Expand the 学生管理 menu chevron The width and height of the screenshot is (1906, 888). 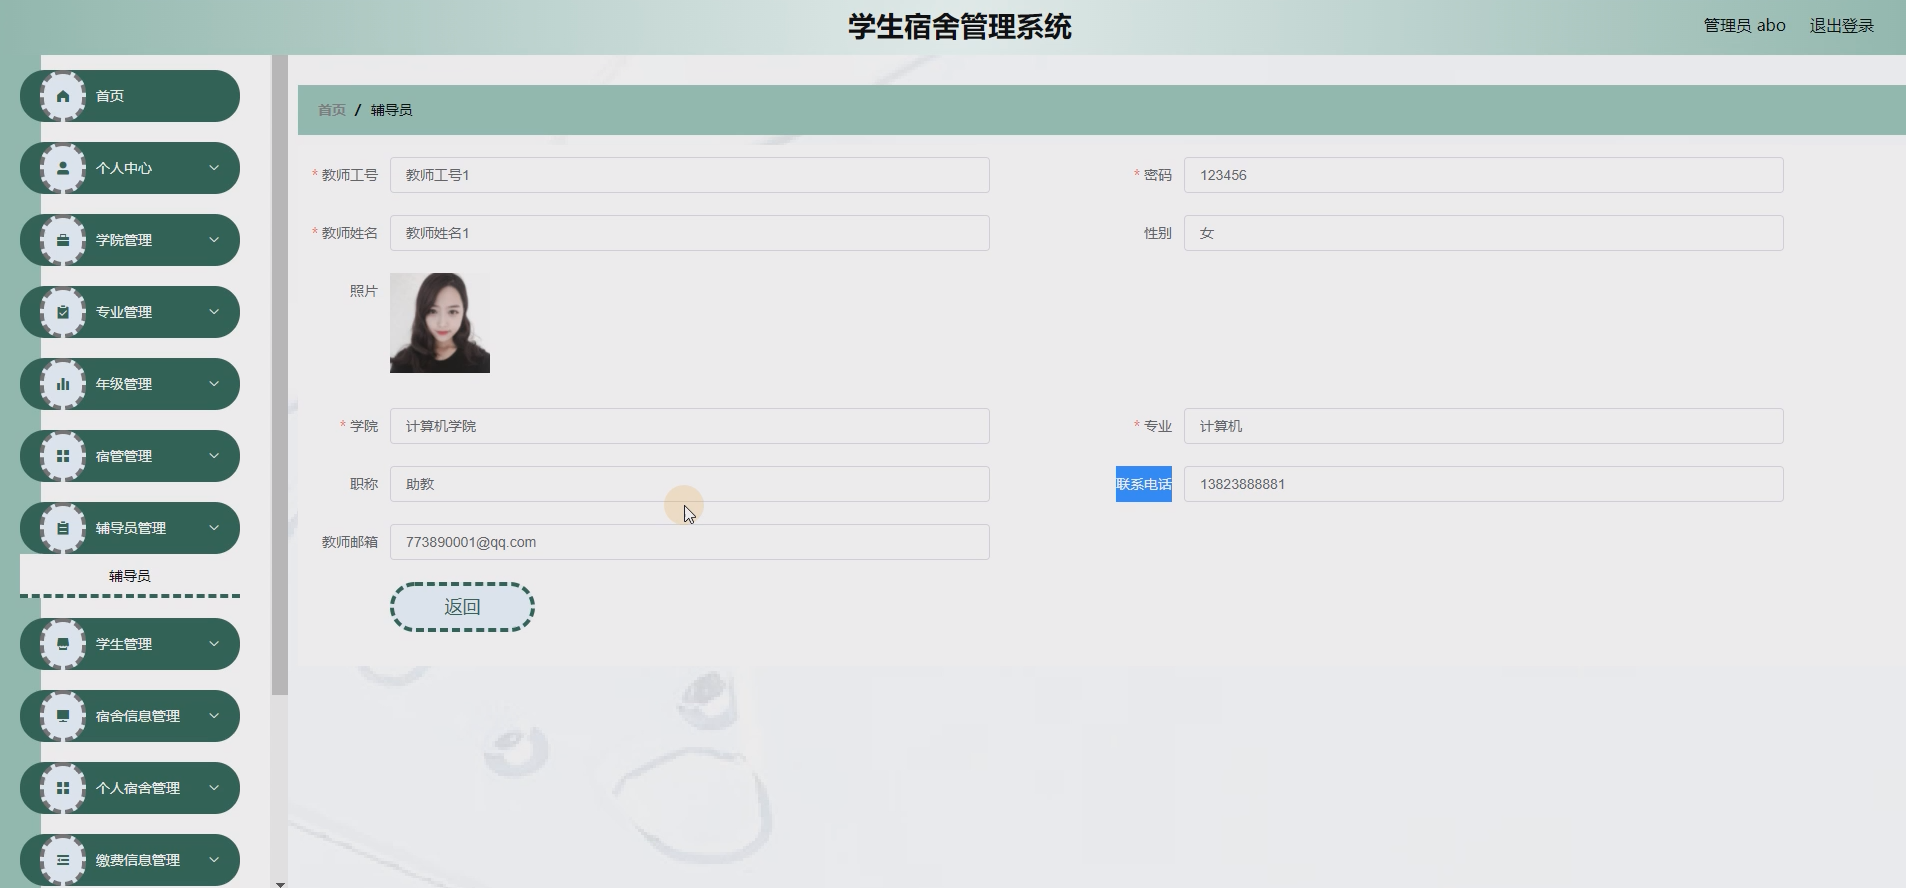point(214,644)
